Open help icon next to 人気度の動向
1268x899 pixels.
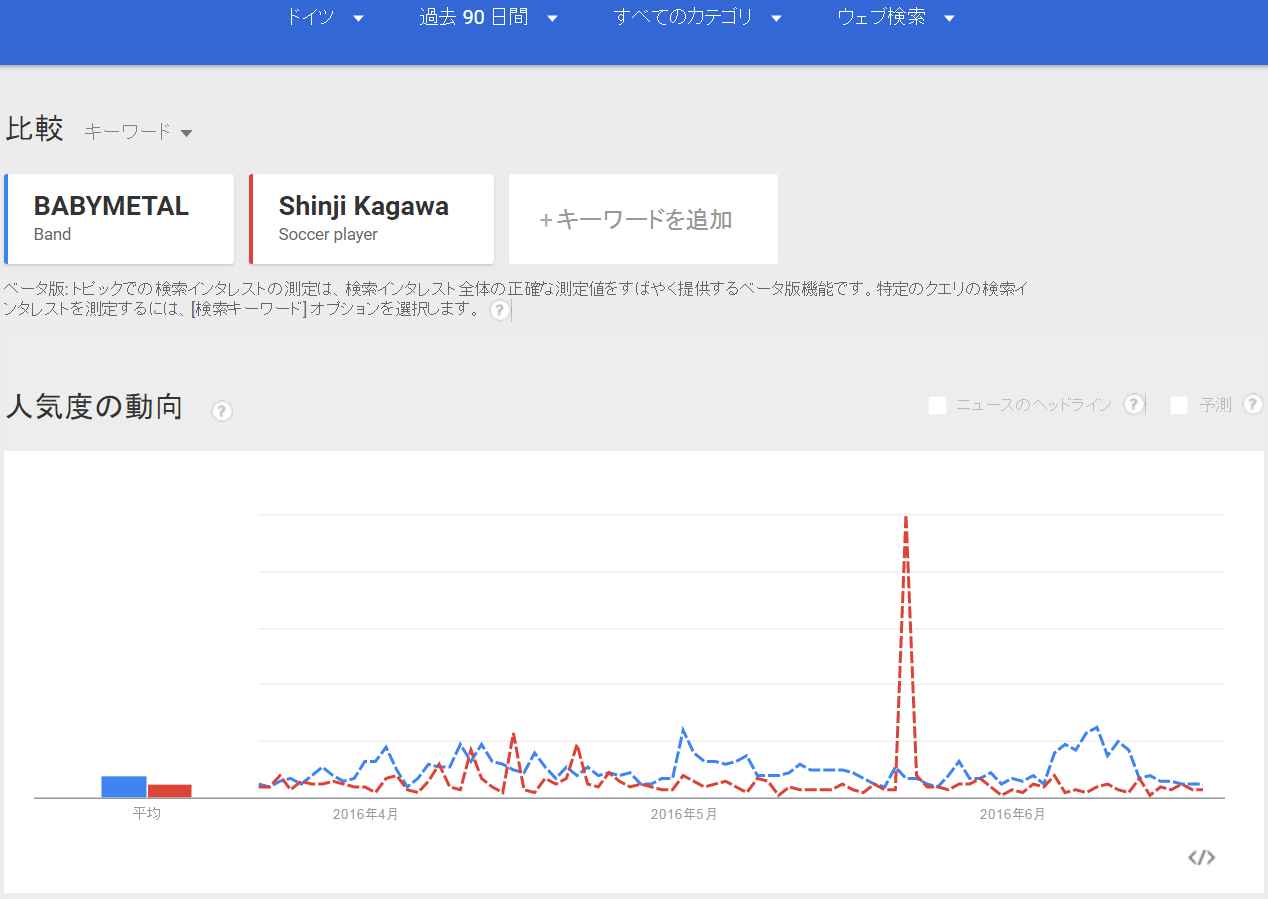tap(222, 411)
